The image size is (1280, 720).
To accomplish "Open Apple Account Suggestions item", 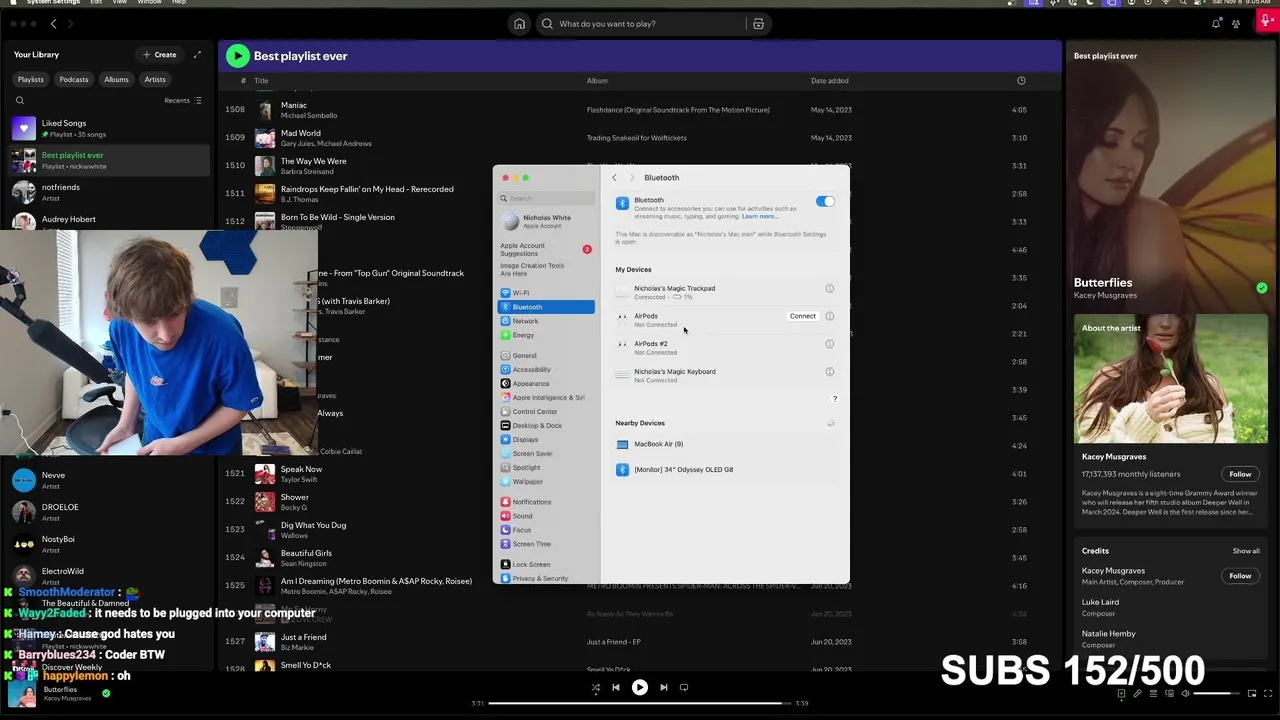I will (x=546, y=249).
